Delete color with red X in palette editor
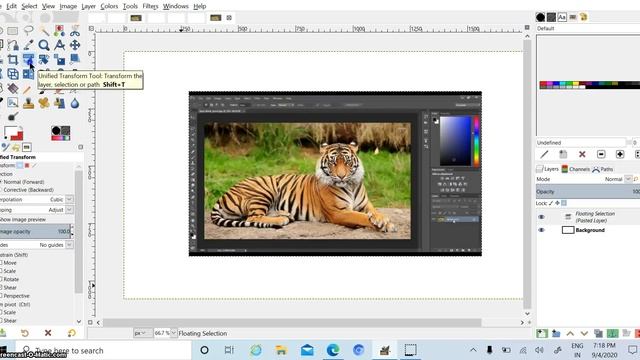The width and height of the screenshot is (640, 360). (x=582, y=154)
